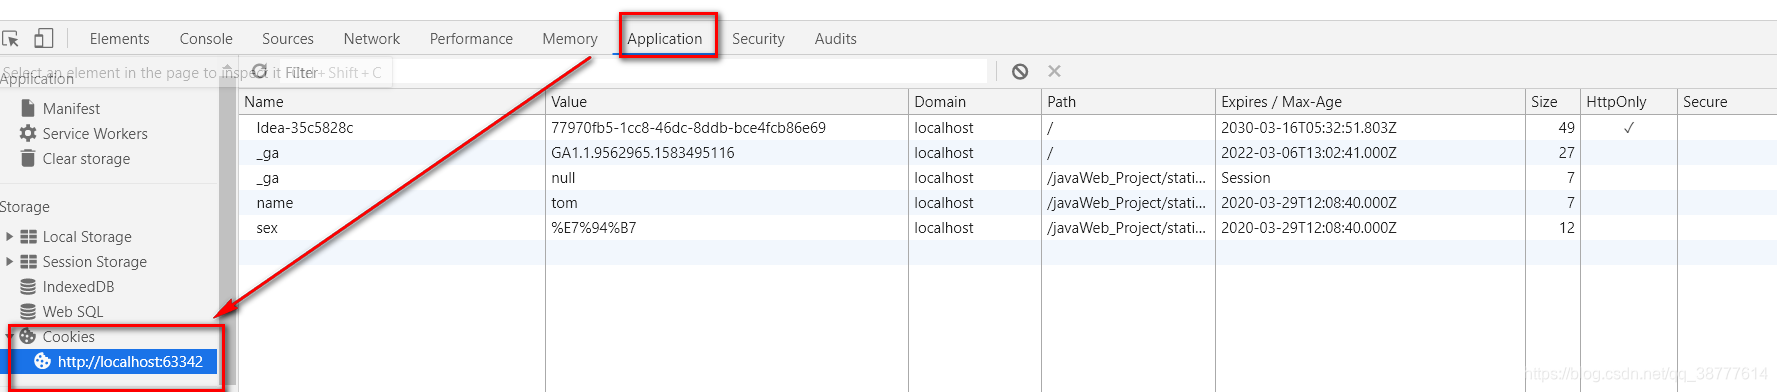Click the delete selected cookie X icon

pyautogui.click(x=1054, y=71)
